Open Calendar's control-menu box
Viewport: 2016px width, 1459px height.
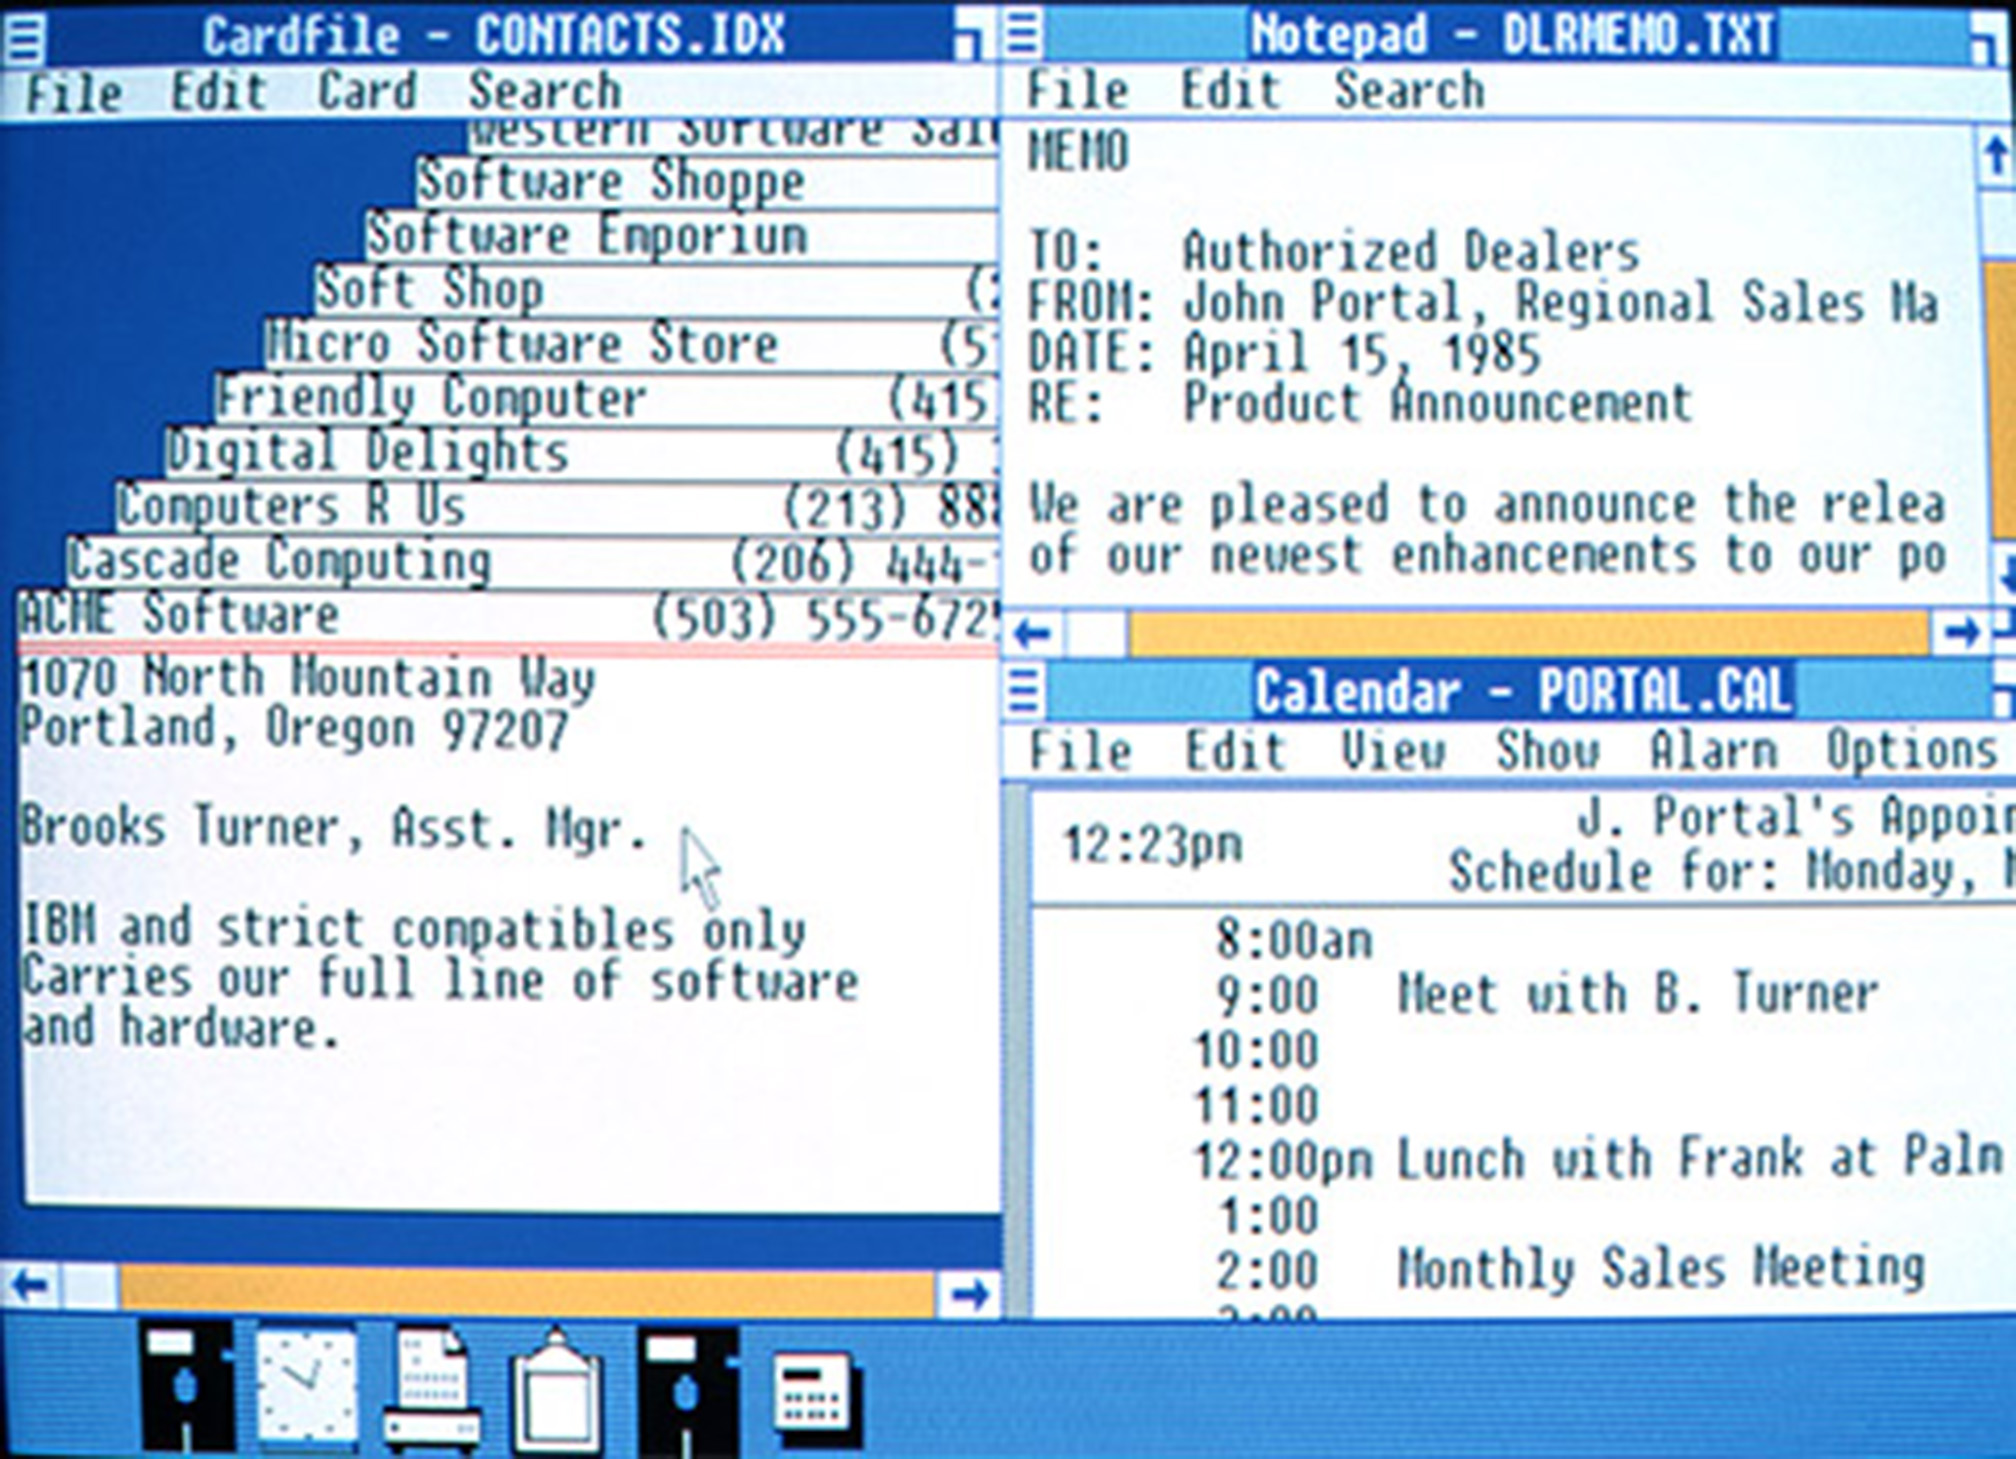1025,689
